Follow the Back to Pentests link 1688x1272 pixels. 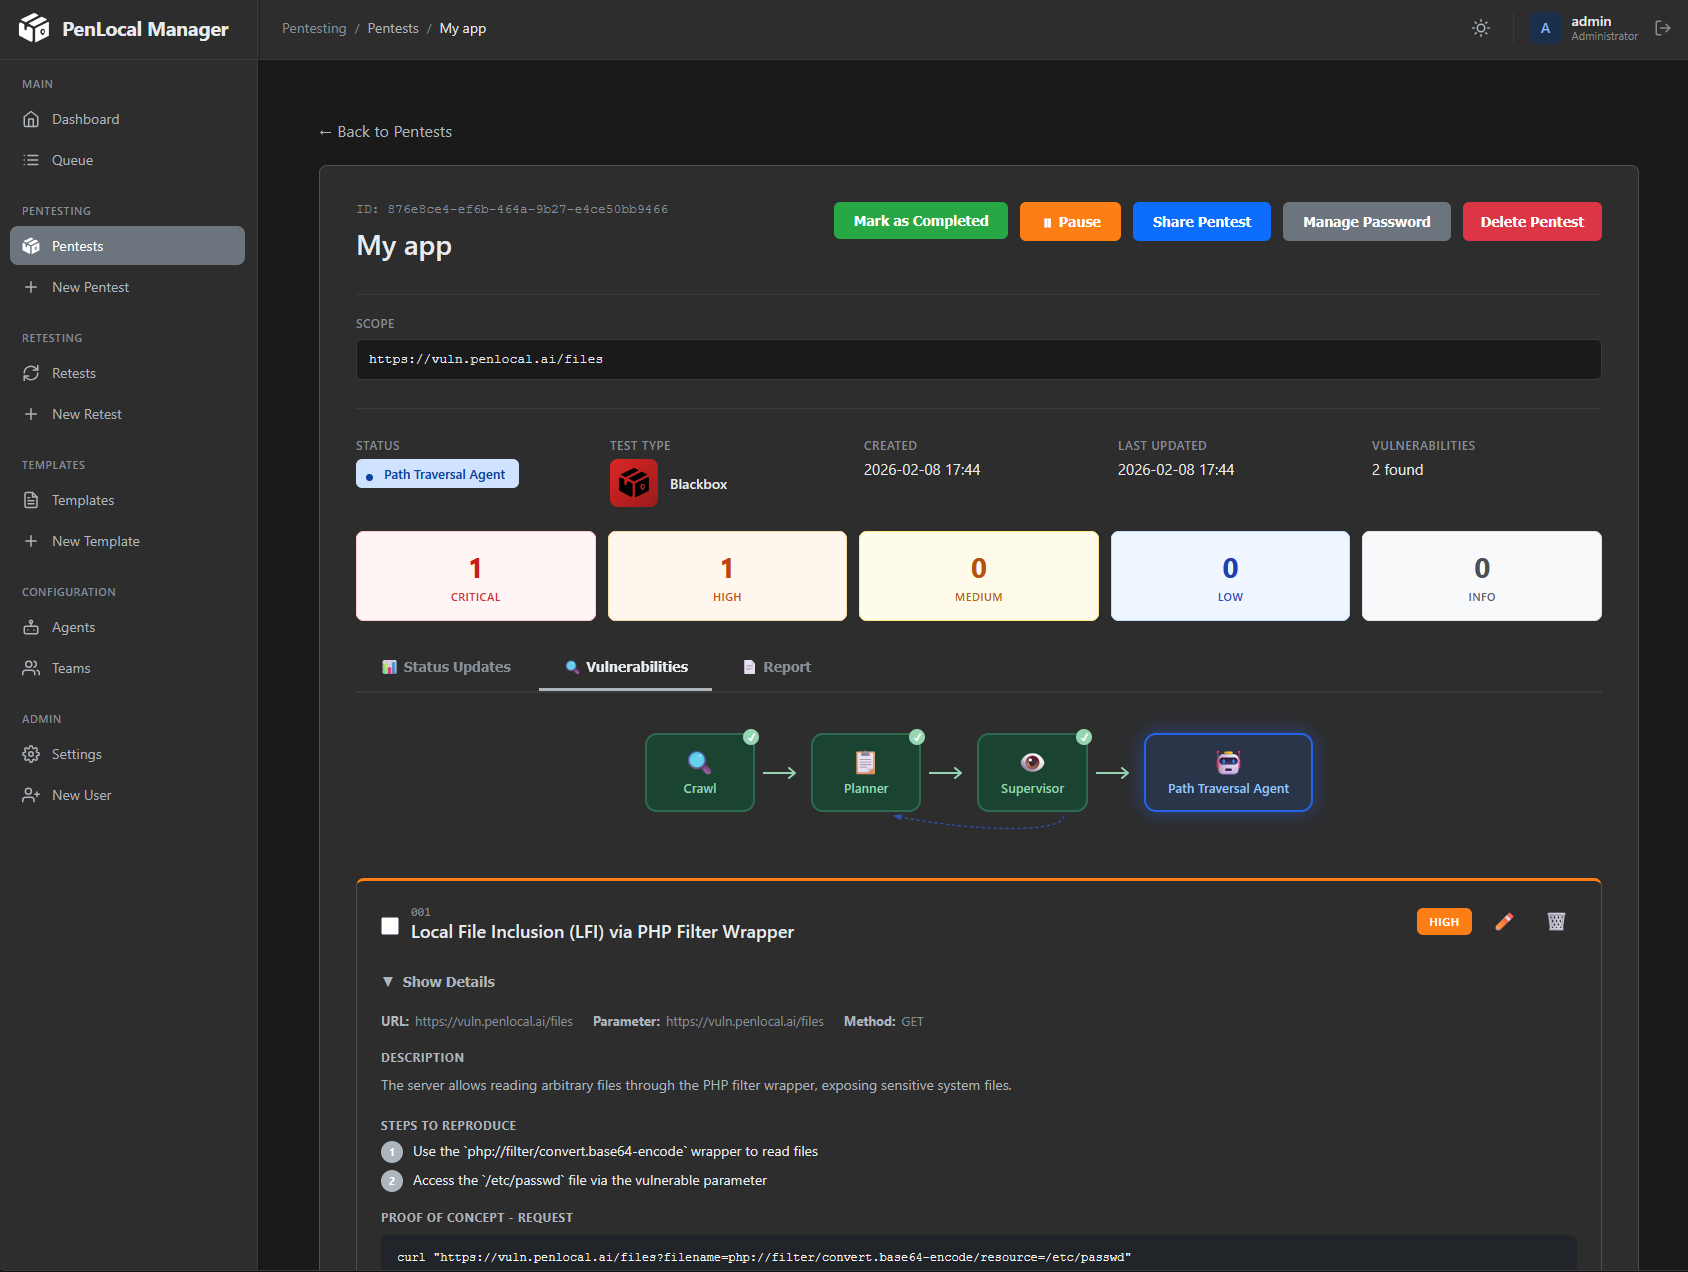[385, 131]
